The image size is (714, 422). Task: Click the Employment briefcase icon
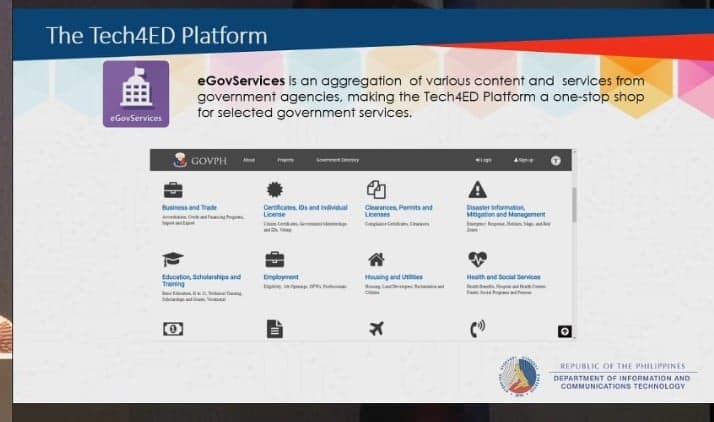pyautogui.click(x=274, y=259)
